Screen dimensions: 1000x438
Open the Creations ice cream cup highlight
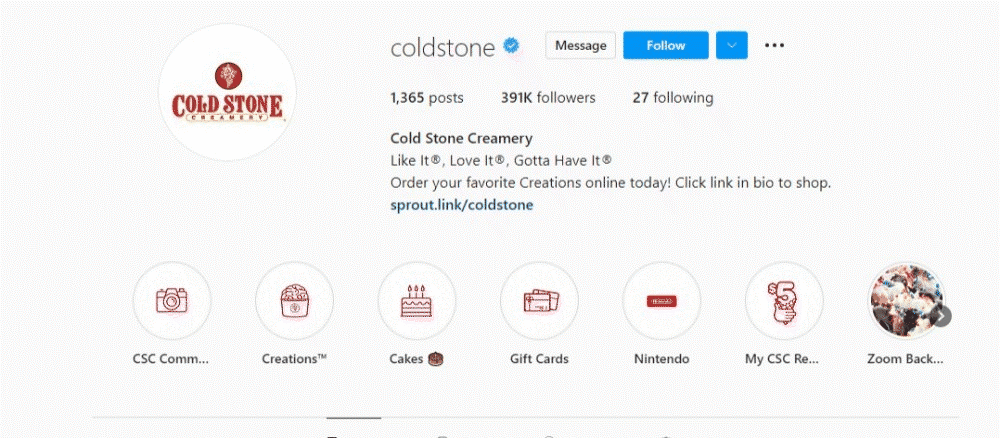pos(294,300)
